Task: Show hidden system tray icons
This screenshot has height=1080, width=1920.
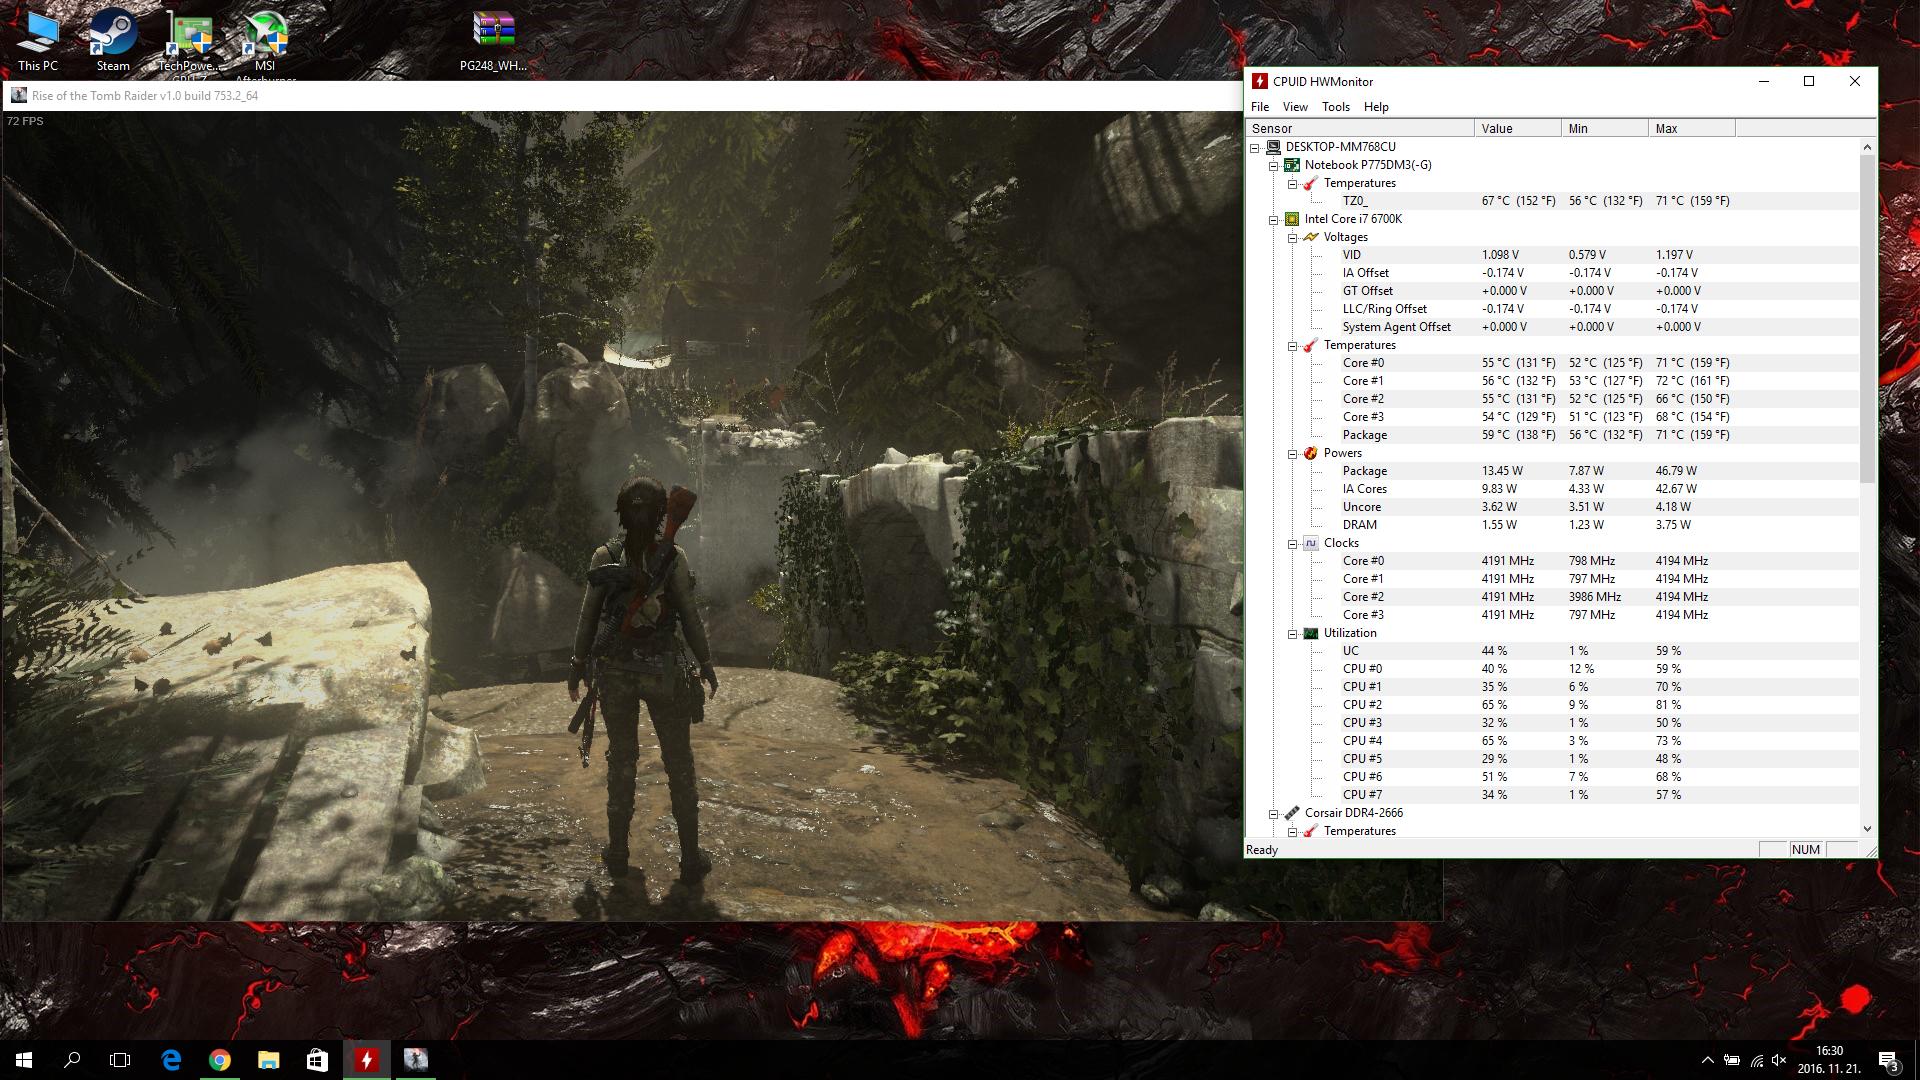Action: pyautogui.click(x=1707, y=1060)
